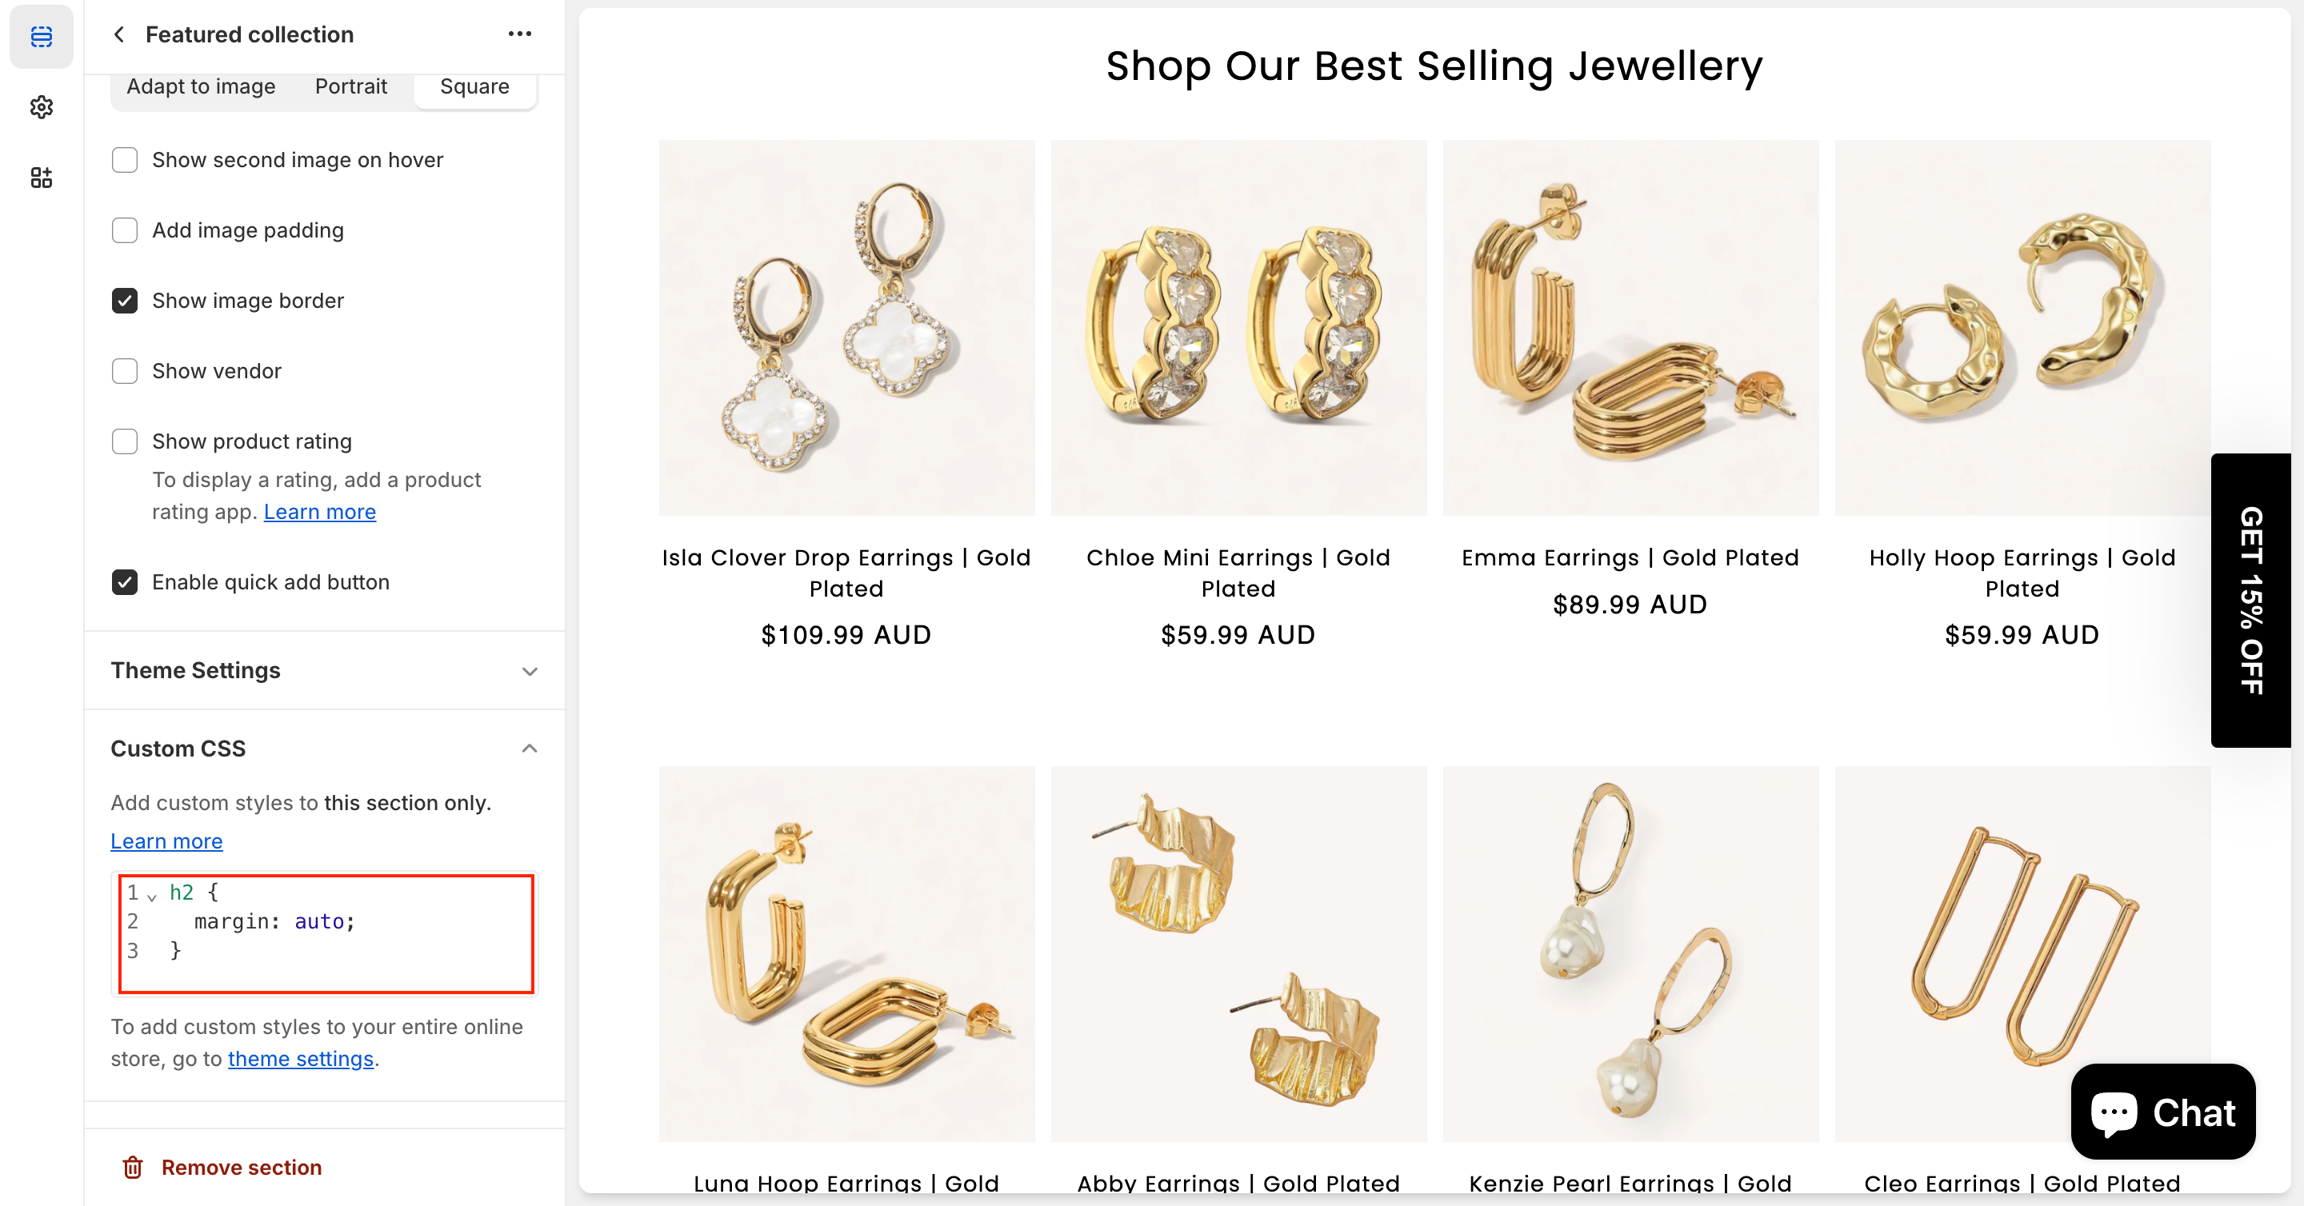The width and height of the screenshot is (2304, 1206).
Task: Open the Shopify Chat bubble
Action: coord(2163,1111)
